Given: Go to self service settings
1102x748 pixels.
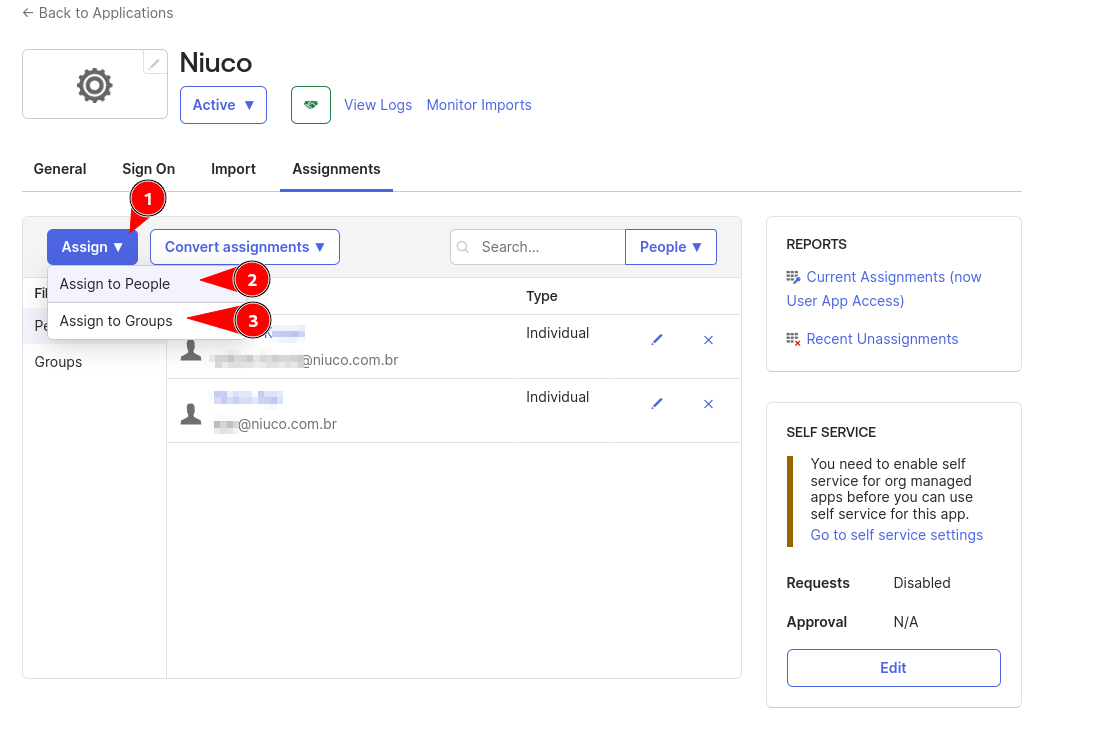Looking at the screenshot, I should [896, 535].
